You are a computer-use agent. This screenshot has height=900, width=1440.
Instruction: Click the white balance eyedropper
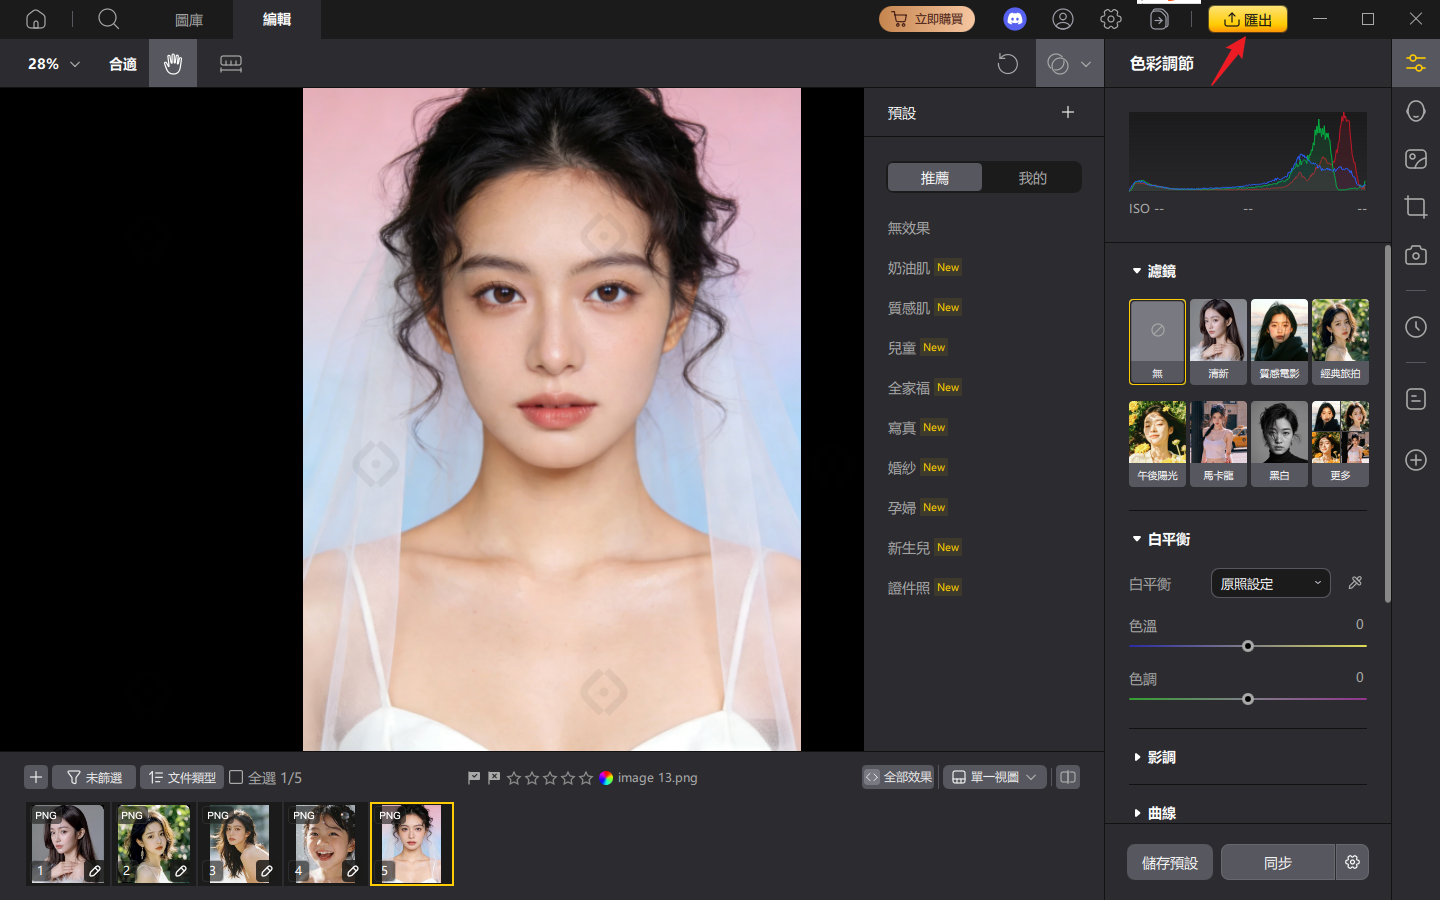[x=1355, y=583]
